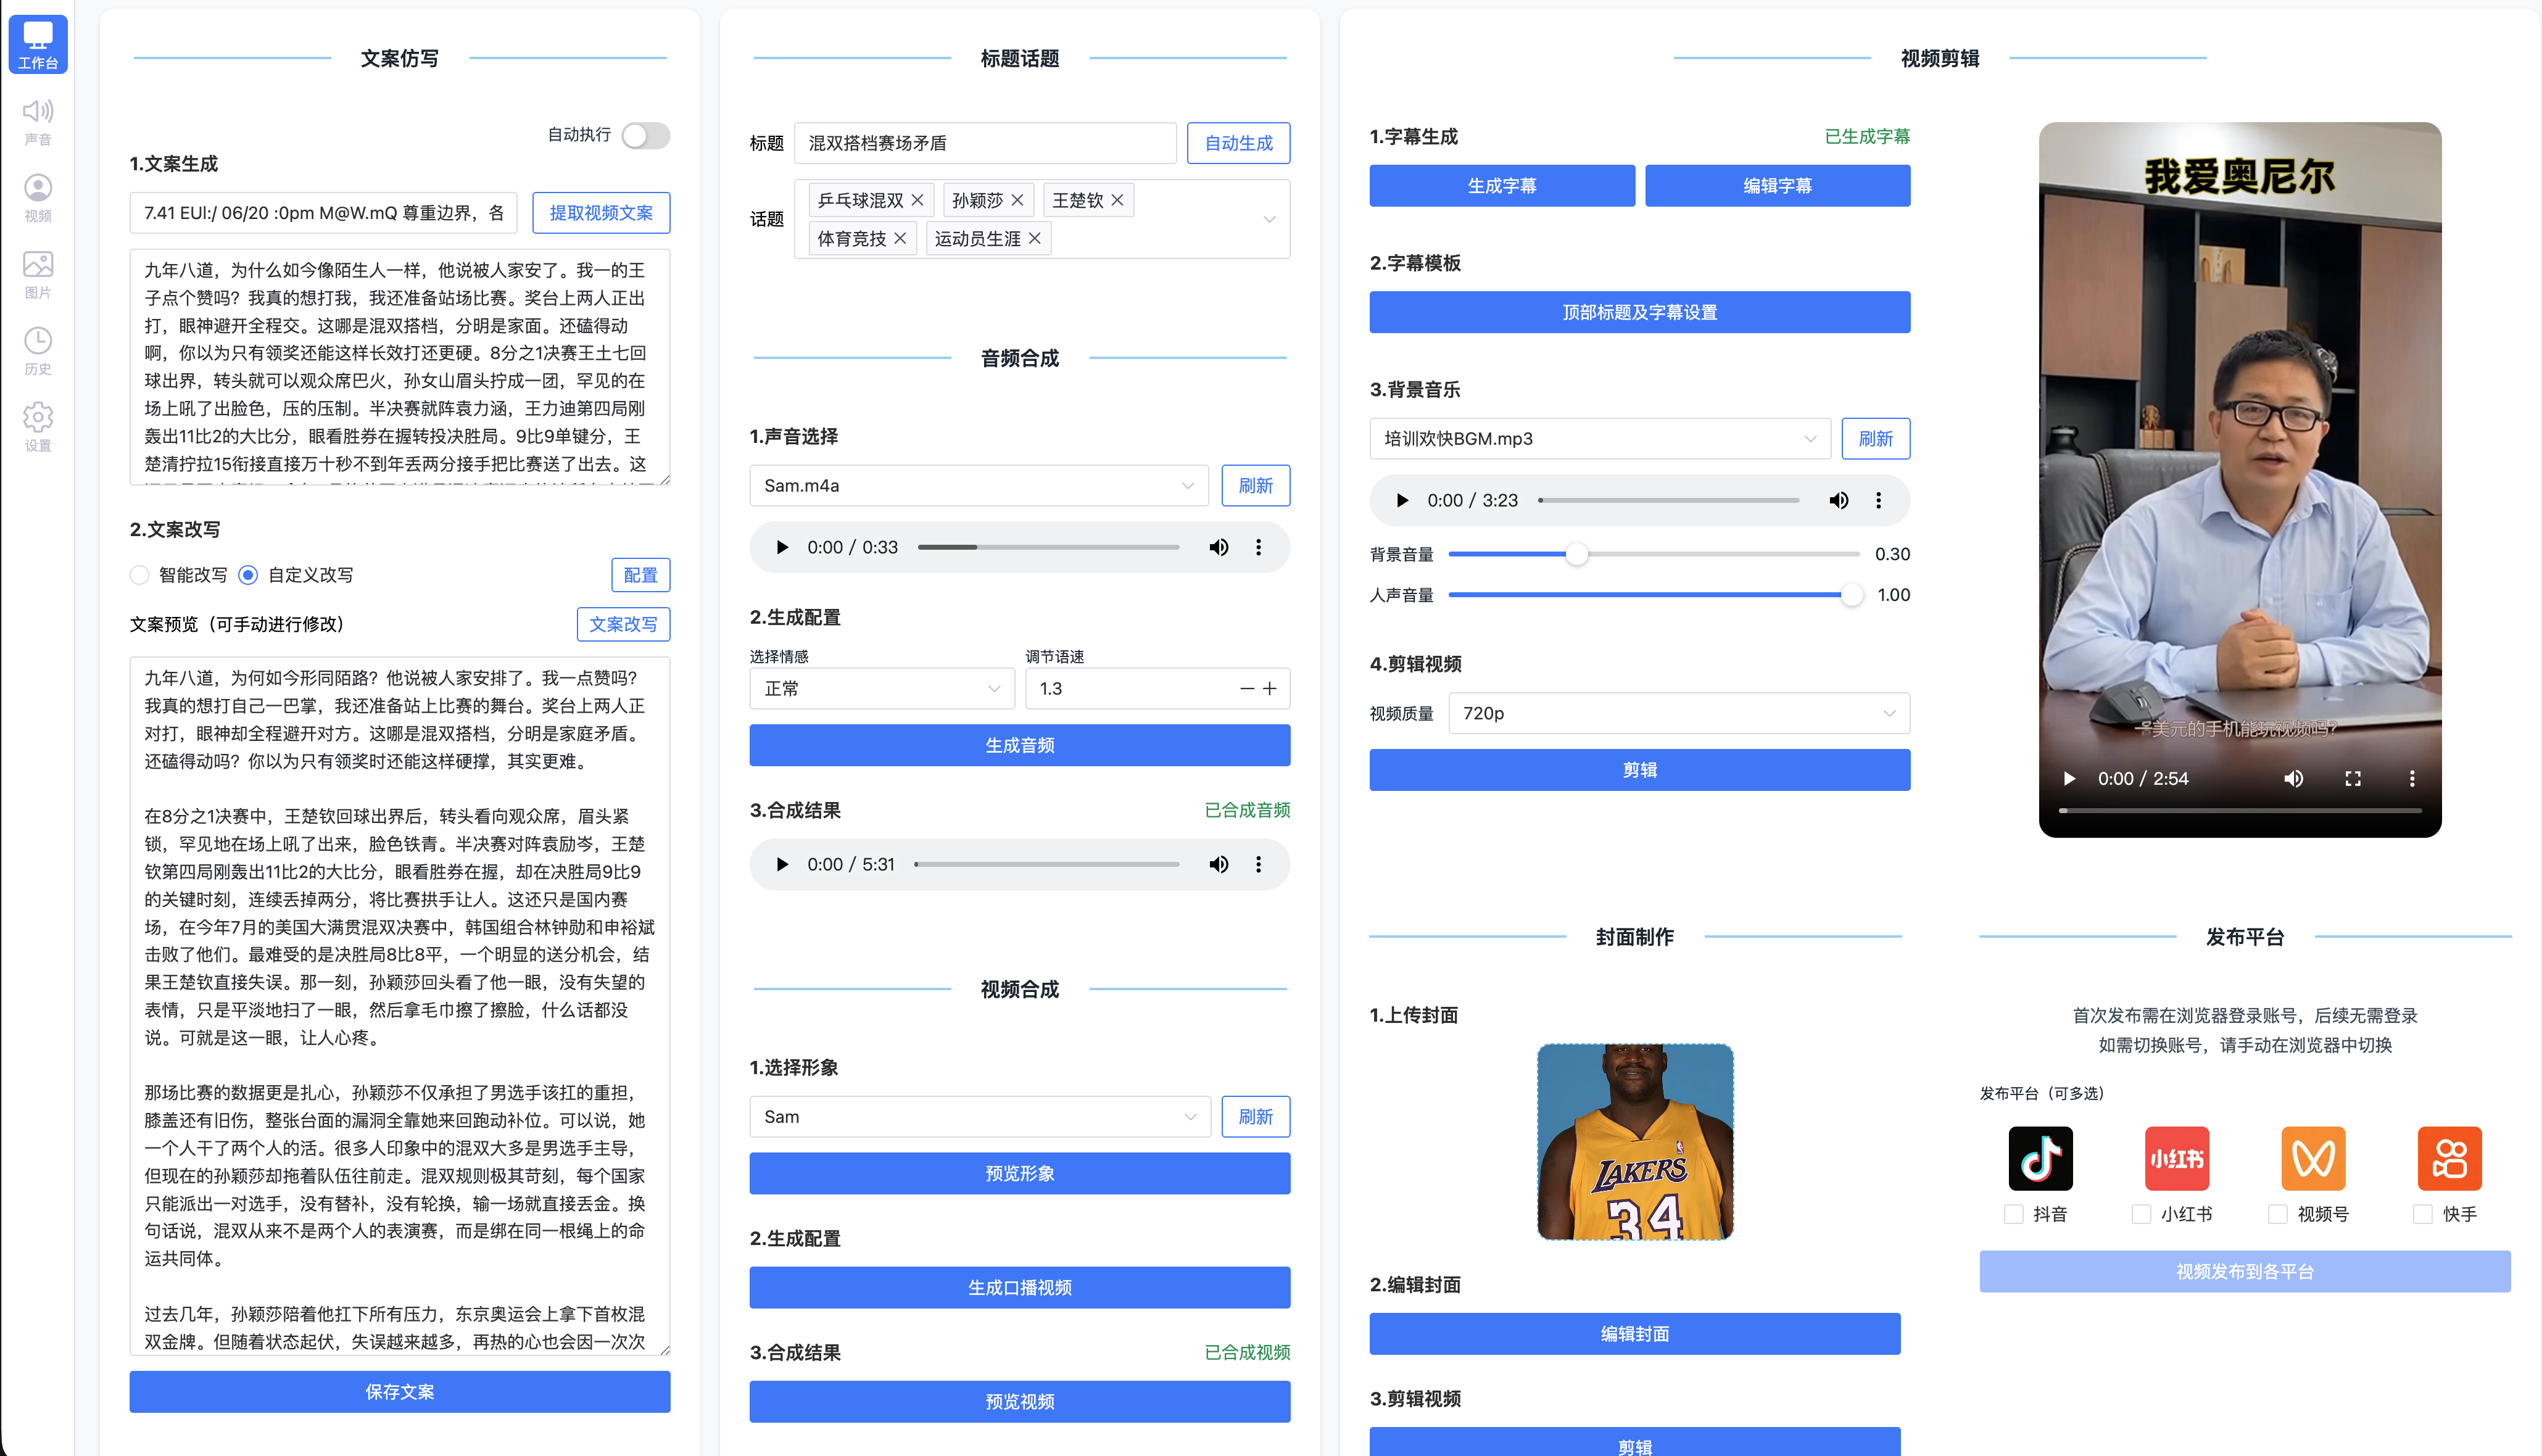The width and height of the screenshot is (2542, 1456).
Task: Open the 720p video quality dropdown
Action: (1679, 713)
